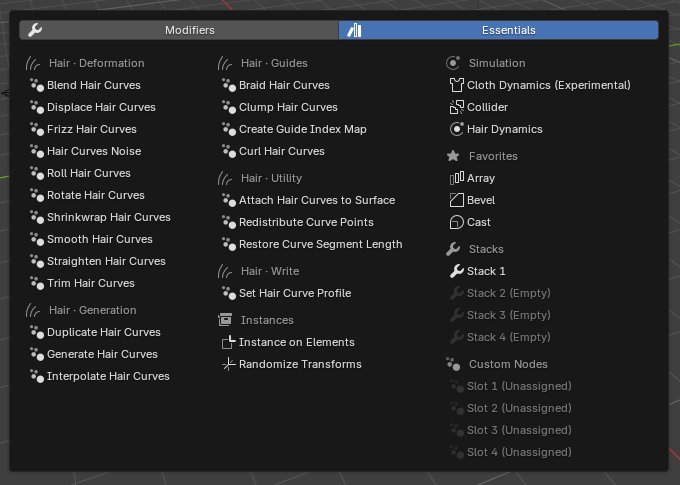Pick Rotate Hair Curves
This screenshot has height=485, width=680.
[x=95, y=195]
